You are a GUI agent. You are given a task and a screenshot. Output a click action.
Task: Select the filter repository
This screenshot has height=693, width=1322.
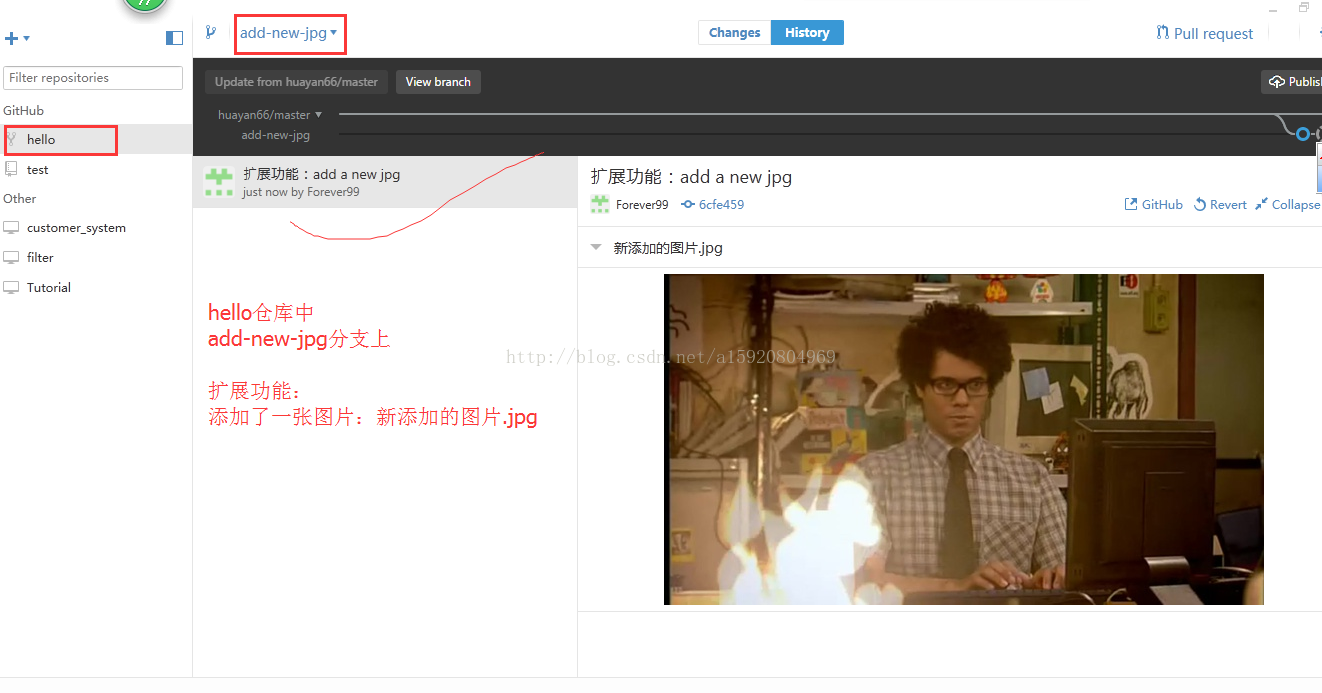(96, 258)
